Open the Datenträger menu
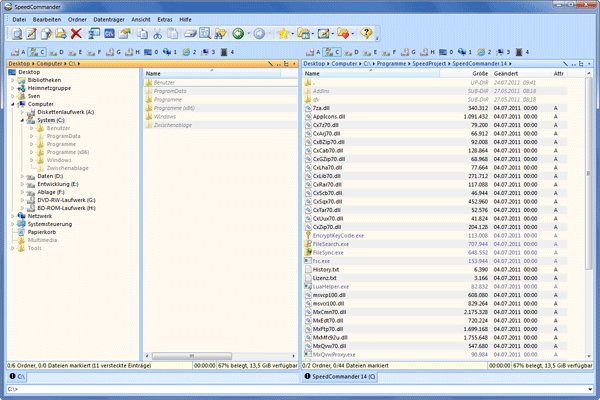The width and height of the screenshot is (600, 400). pyautogui.click(x=109, y=20)
